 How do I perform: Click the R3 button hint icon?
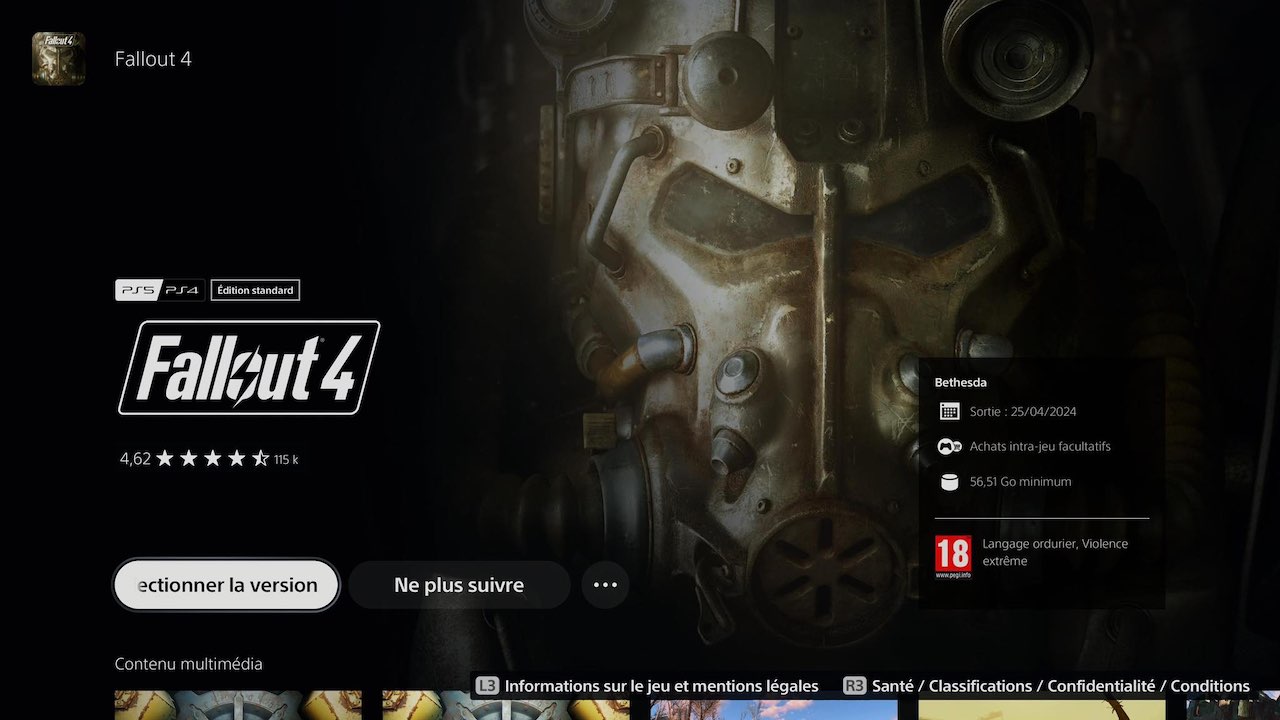click(x=855, y=686)
